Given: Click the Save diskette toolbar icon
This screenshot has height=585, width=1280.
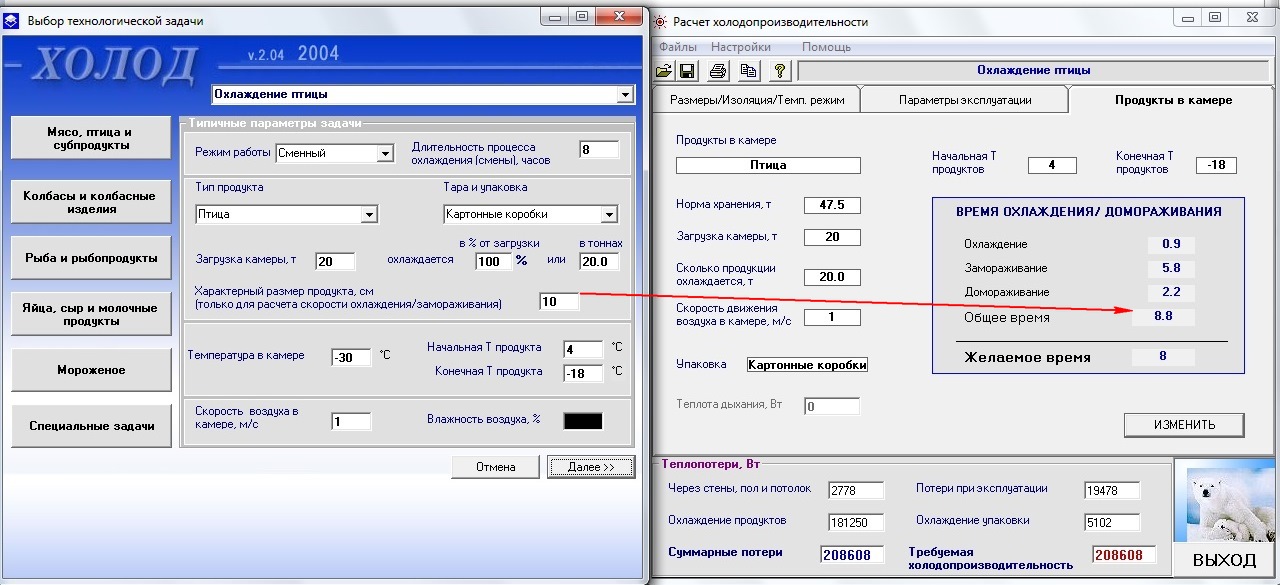Looking at the screenshot, I should (687, 70).
